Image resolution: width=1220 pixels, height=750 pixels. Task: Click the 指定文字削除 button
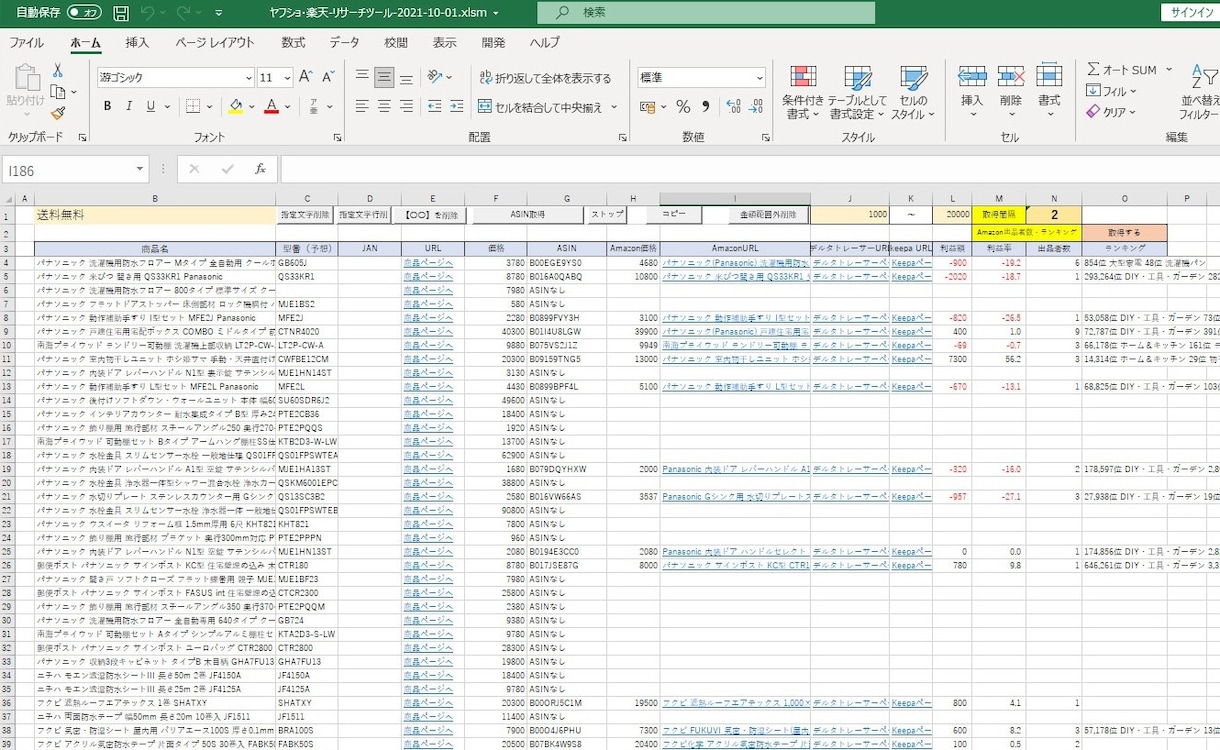tap(305, 214)
